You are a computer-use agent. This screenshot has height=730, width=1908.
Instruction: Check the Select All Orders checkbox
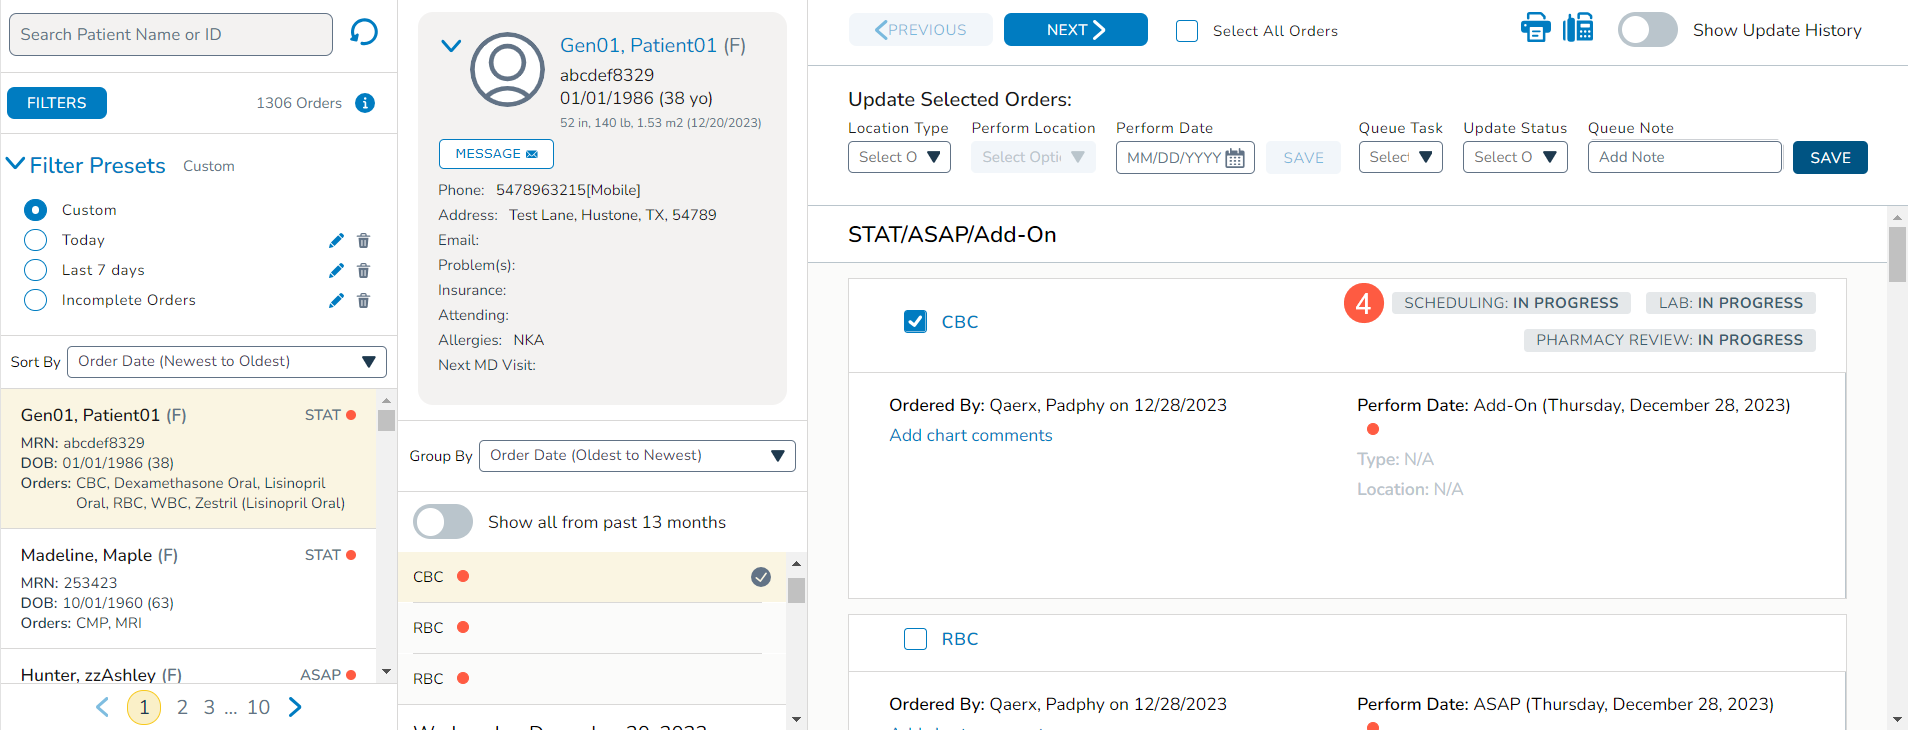(x=1187, y=31)
